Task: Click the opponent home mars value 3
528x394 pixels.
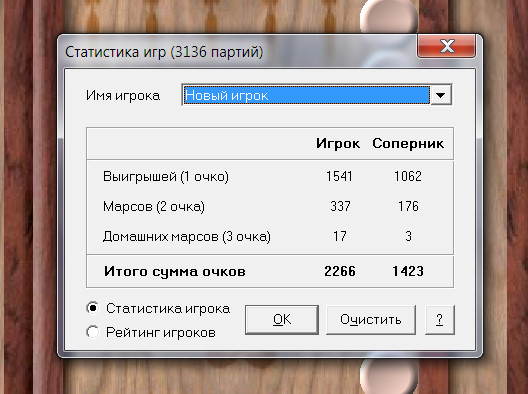Action: 408,236
